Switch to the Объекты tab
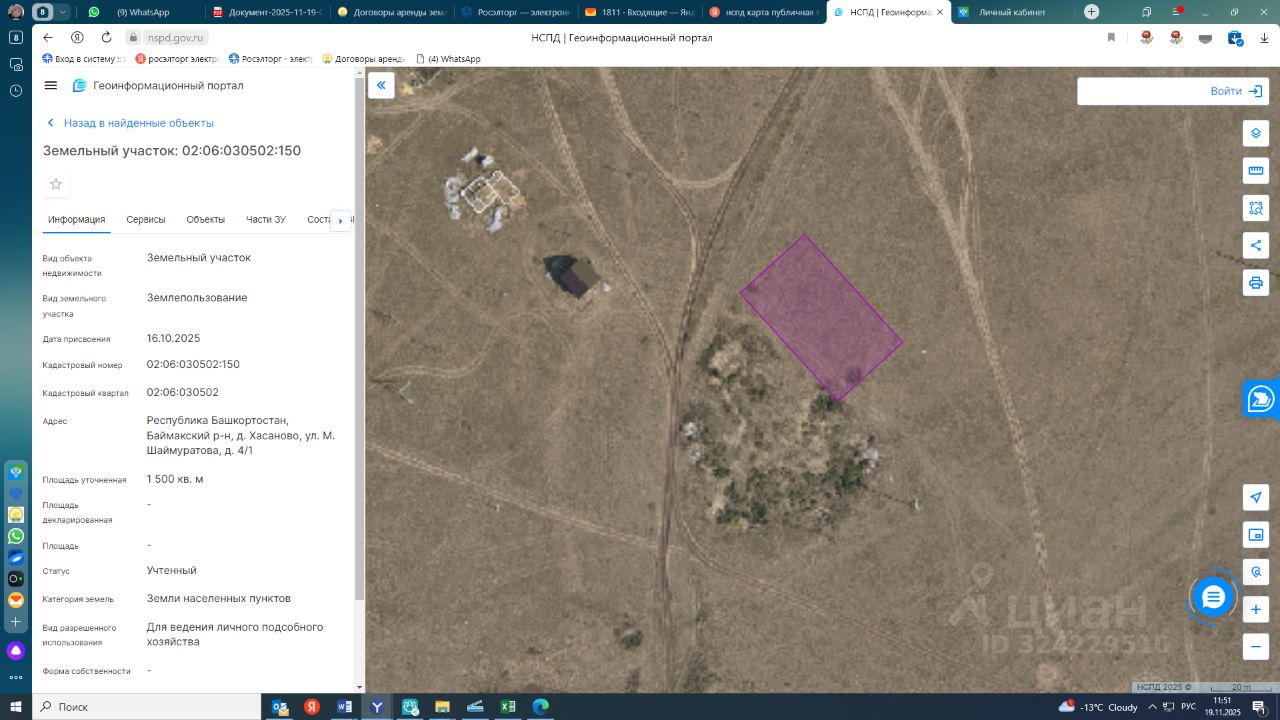The height and width of the screenshot is (720, 1280). [x=206, y=219]
